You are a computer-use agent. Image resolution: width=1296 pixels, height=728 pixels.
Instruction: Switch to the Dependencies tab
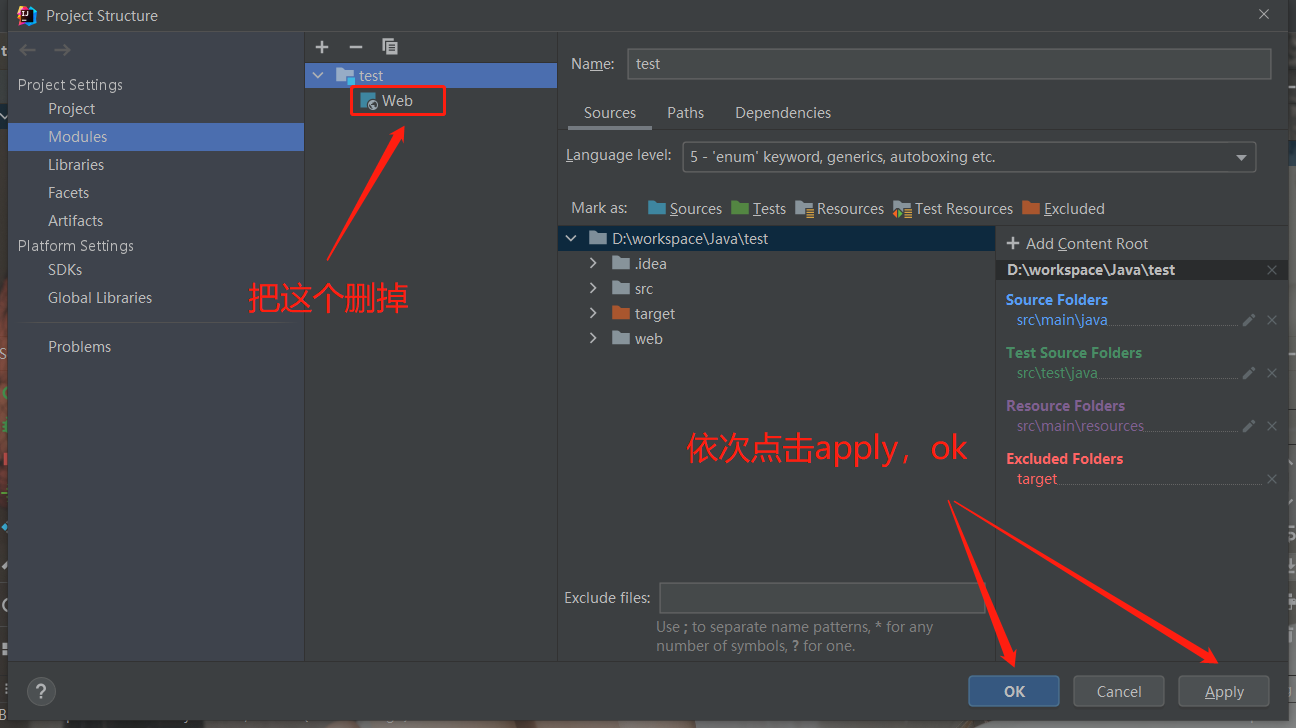point(783,112)
